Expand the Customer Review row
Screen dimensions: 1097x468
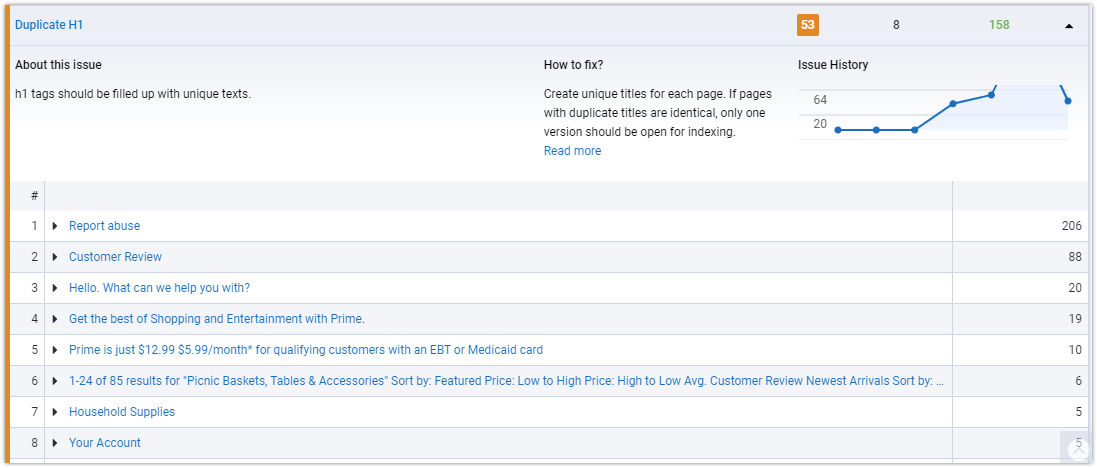coord(55,257)
